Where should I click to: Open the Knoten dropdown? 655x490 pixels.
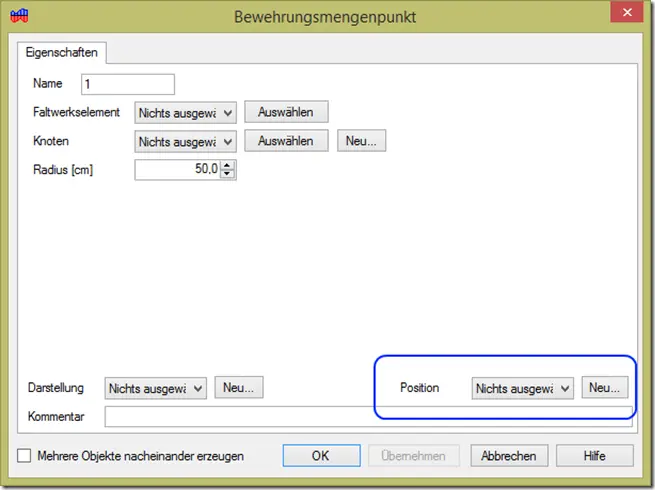click(x=185, y=142)
